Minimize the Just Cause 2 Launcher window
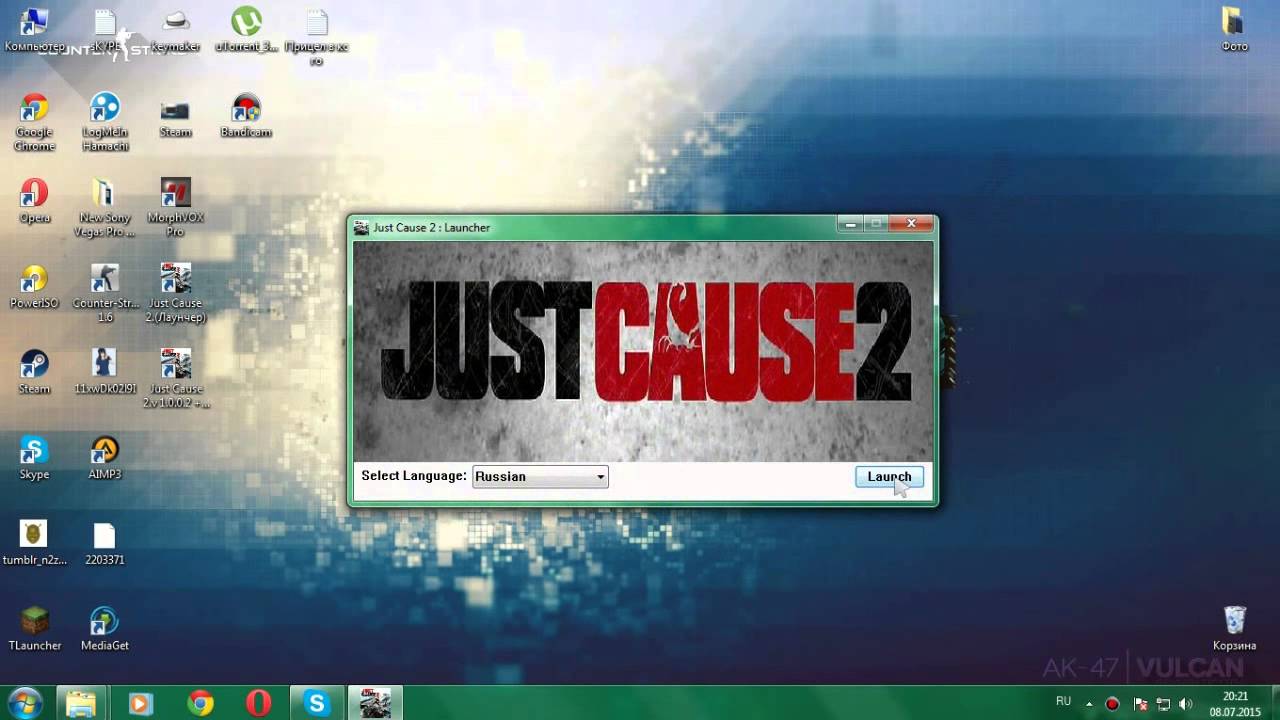Image resolution: width=1280 pixels, height=720 pixels. (850, 224)
